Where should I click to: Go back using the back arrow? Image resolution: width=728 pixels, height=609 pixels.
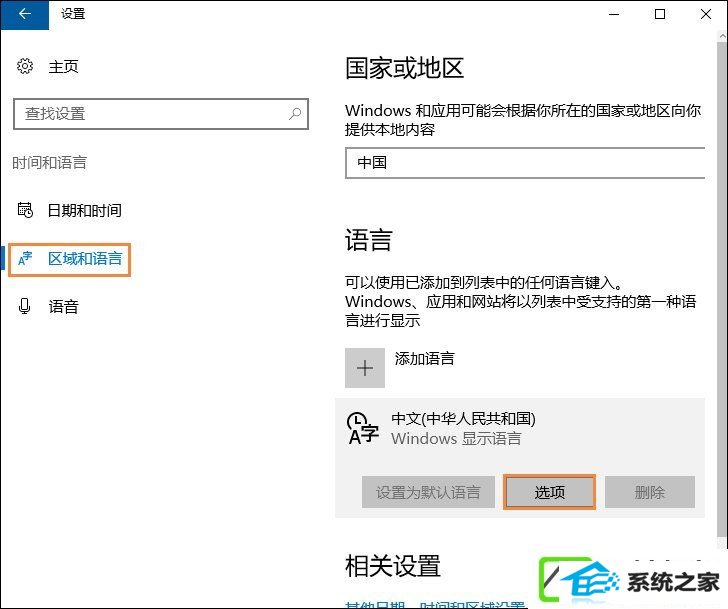pyautogui.click(x=25, y=14)
